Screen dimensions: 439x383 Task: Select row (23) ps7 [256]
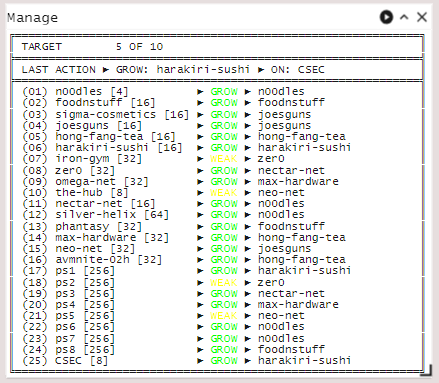pyautogui.click(x=187, y=338)
